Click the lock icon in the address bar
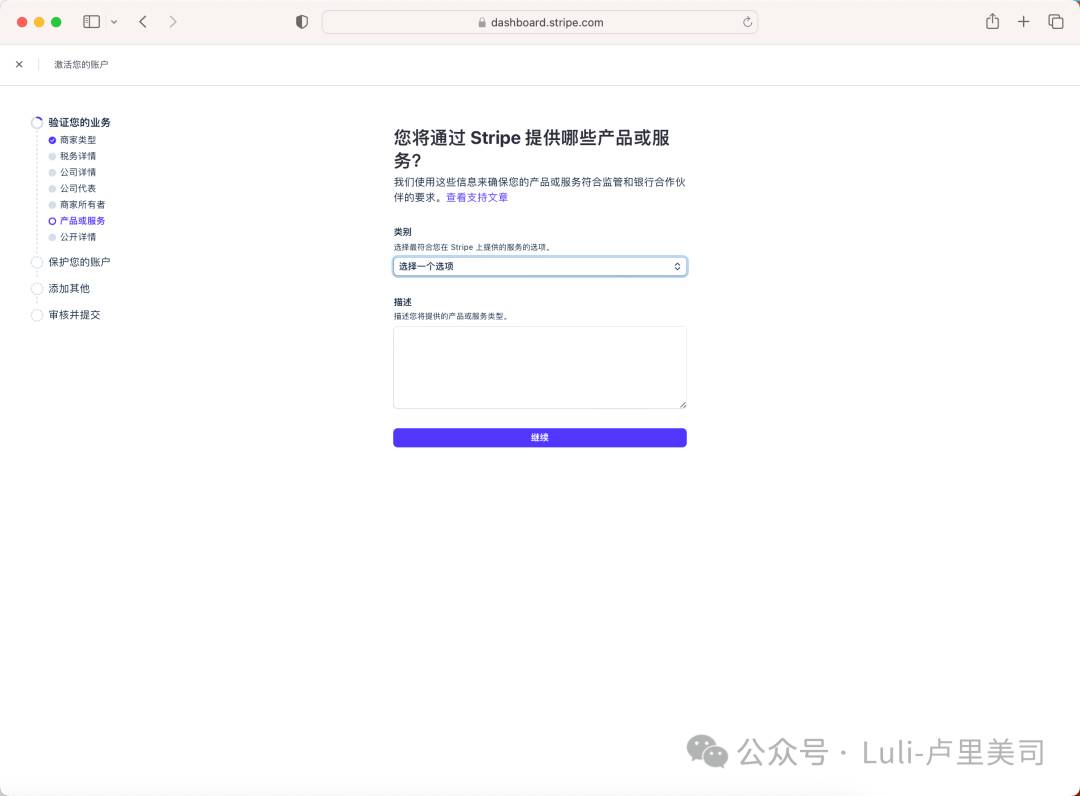The image size is (1080, 796). (x=482, y=23)
